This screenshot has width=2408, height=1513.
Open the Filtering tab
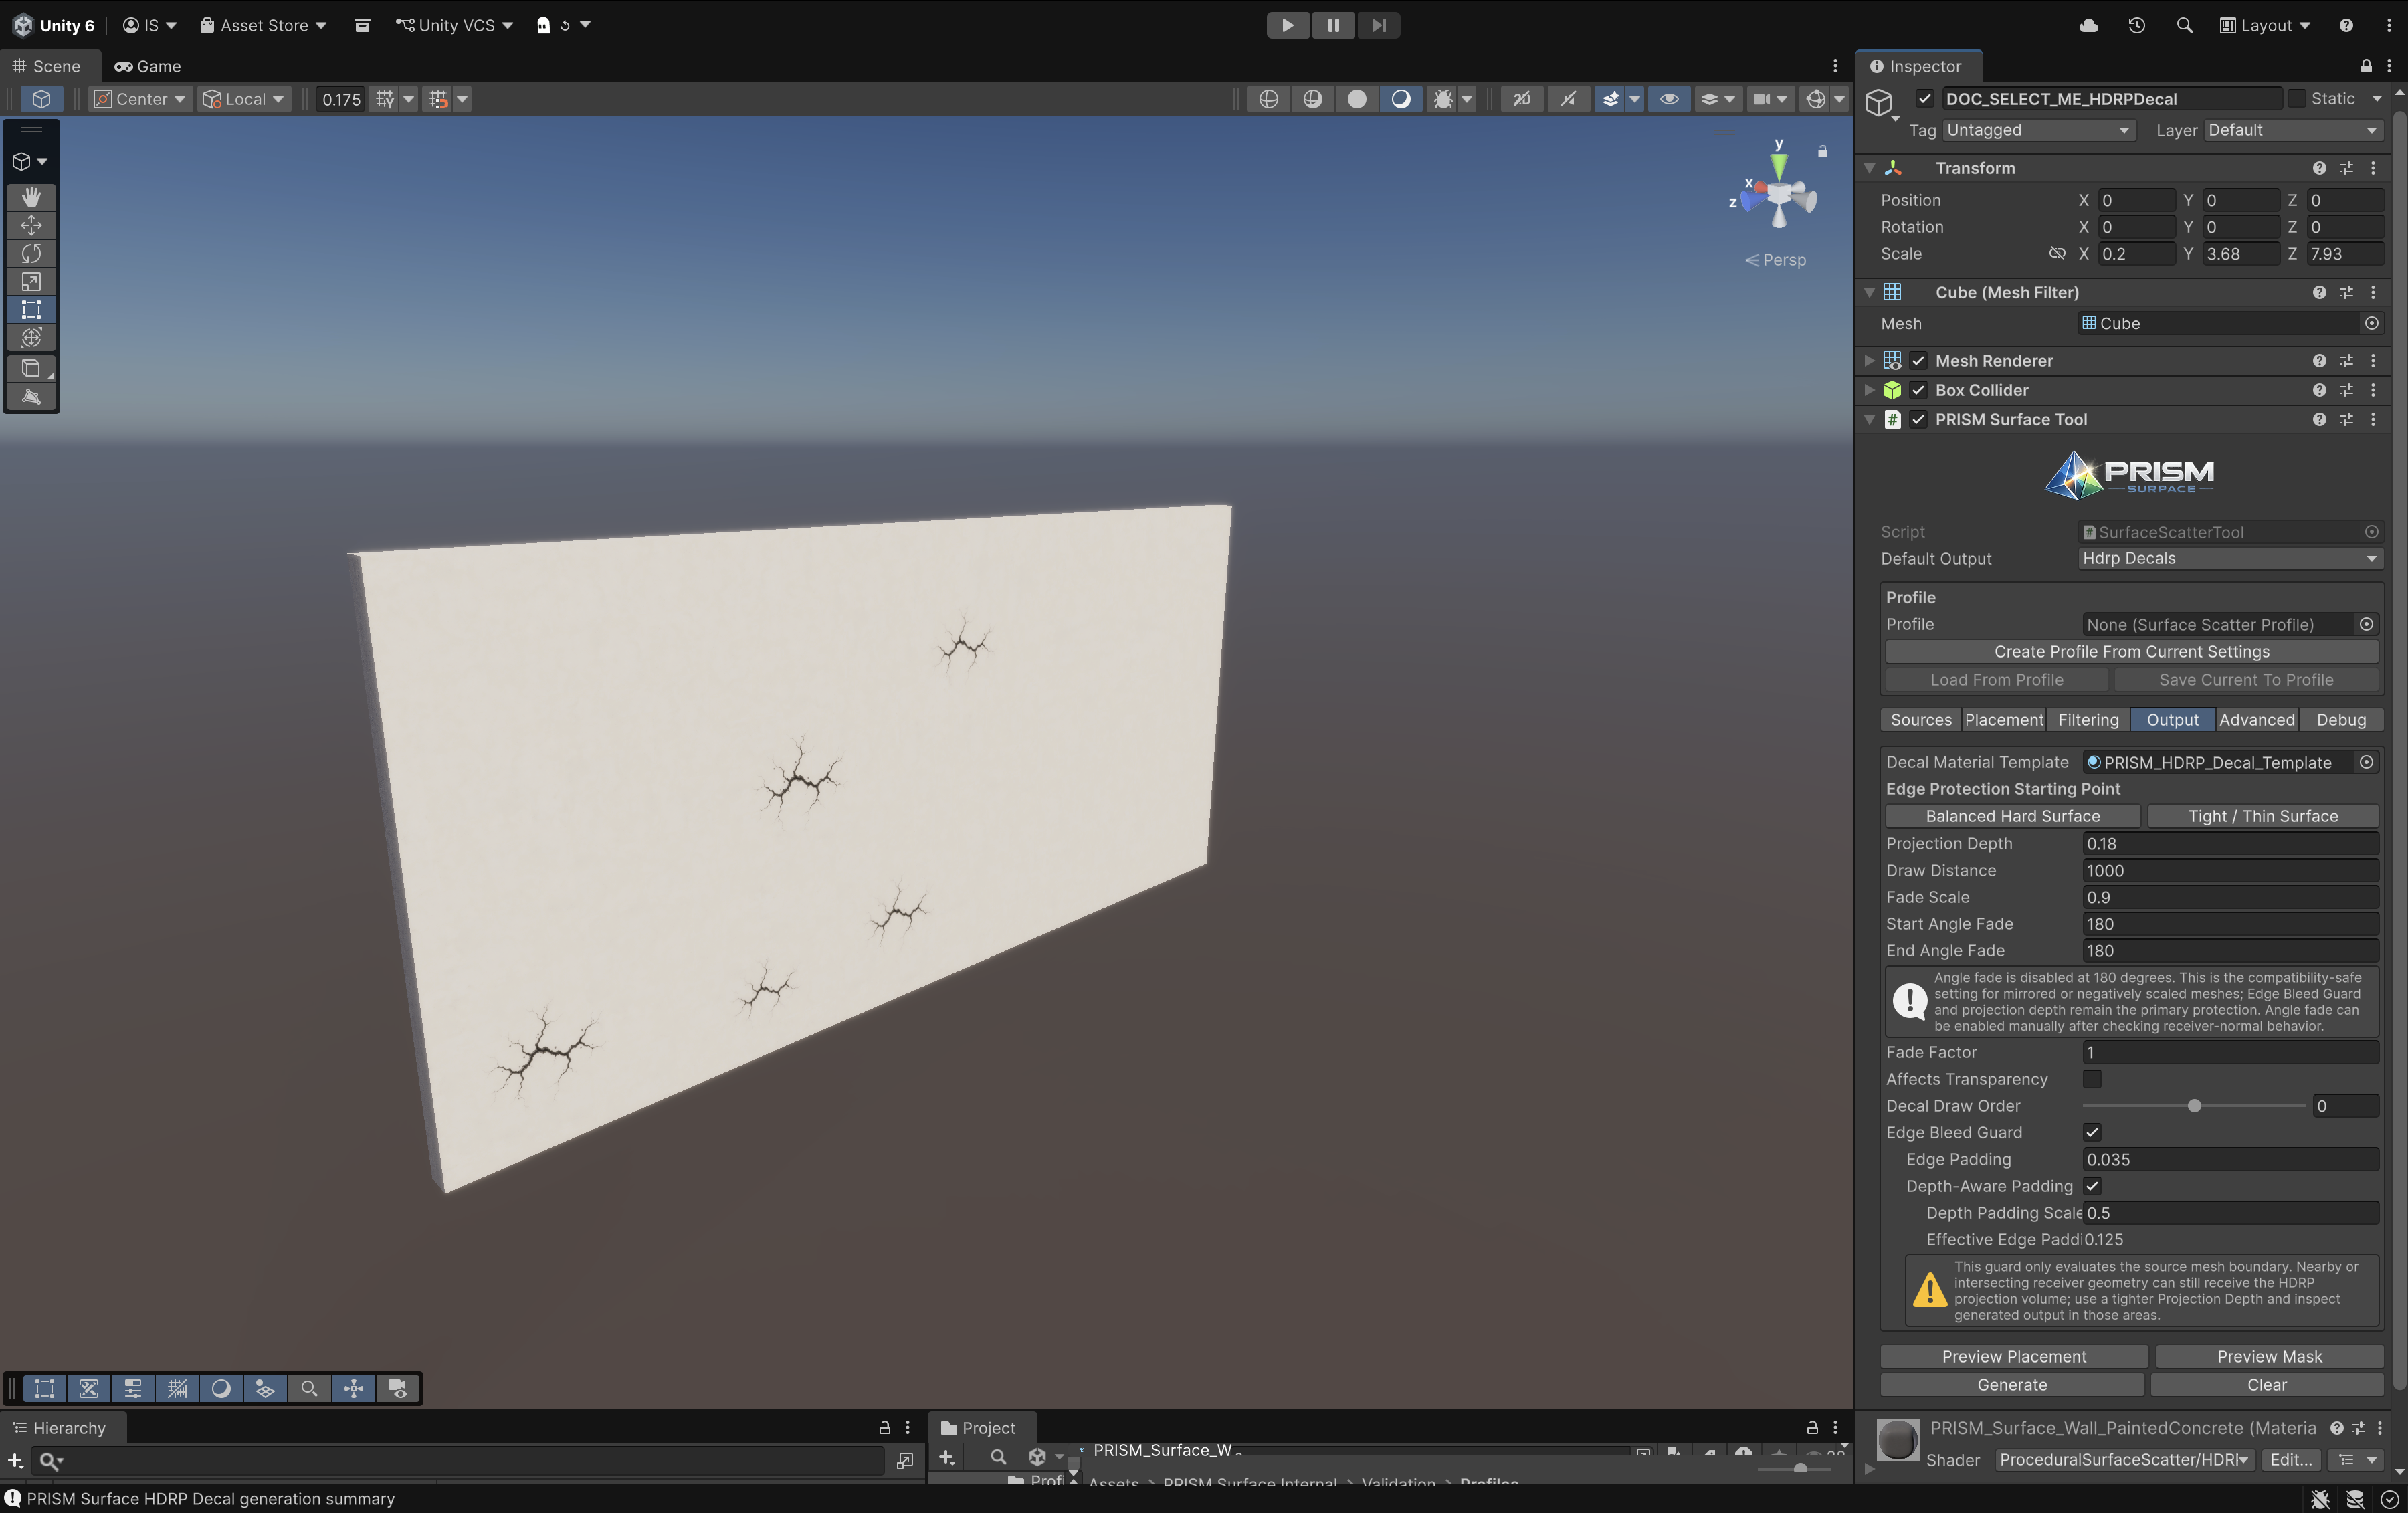pyautogui.click(x=2088, y=720)
